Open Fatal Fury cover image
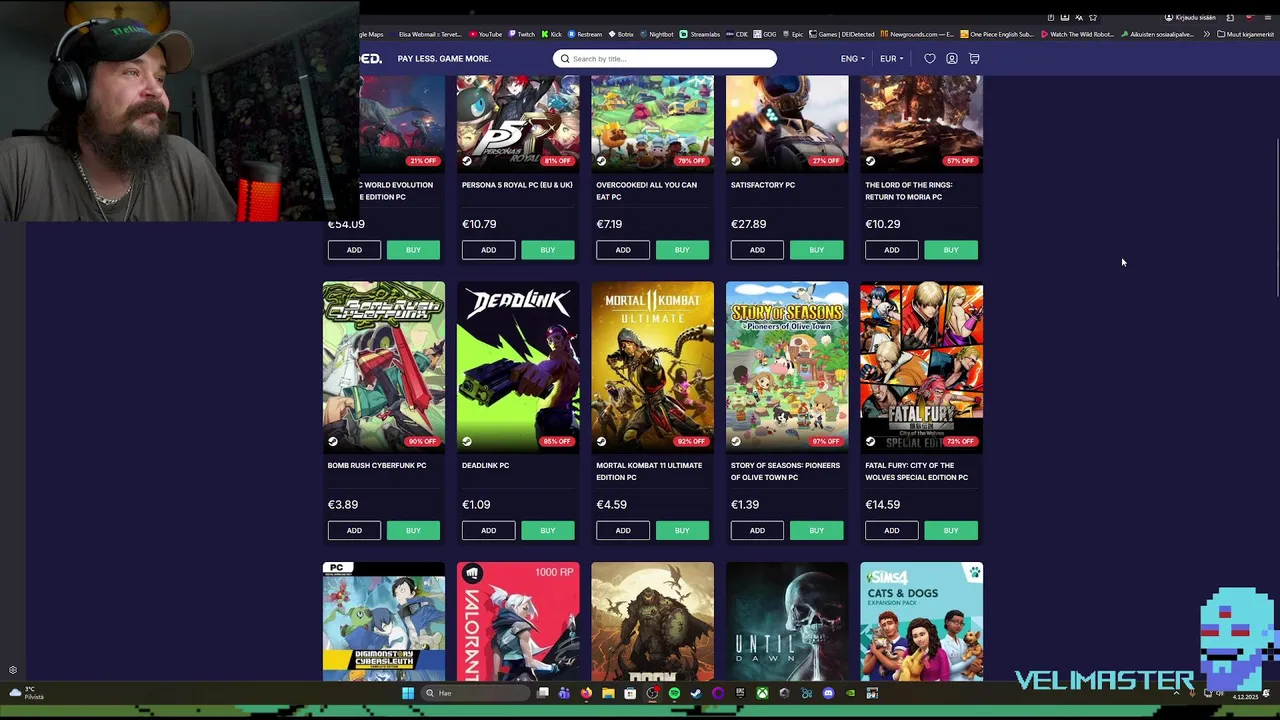 [922, 367]
